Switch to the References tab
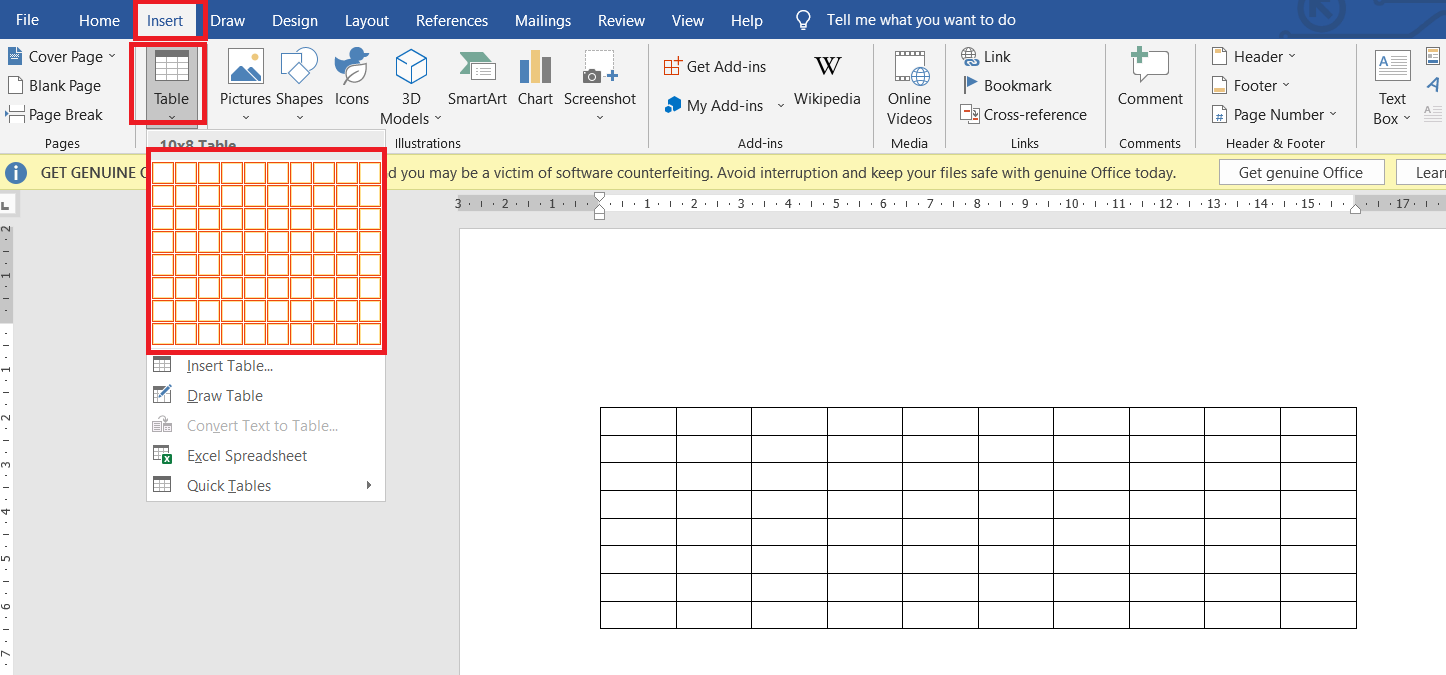The height and width of the screenshot is (675, 1446). click(452, 20)
